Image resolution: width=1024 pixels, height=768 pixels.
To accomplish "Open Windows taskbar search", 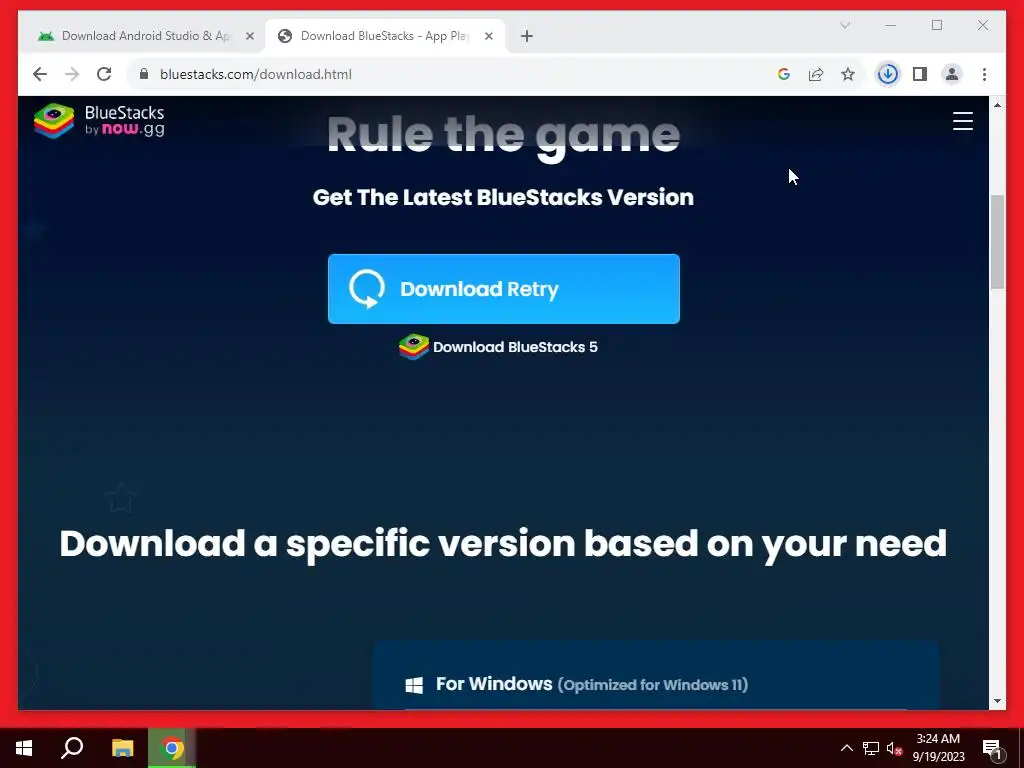I will (x=72, y=748).
